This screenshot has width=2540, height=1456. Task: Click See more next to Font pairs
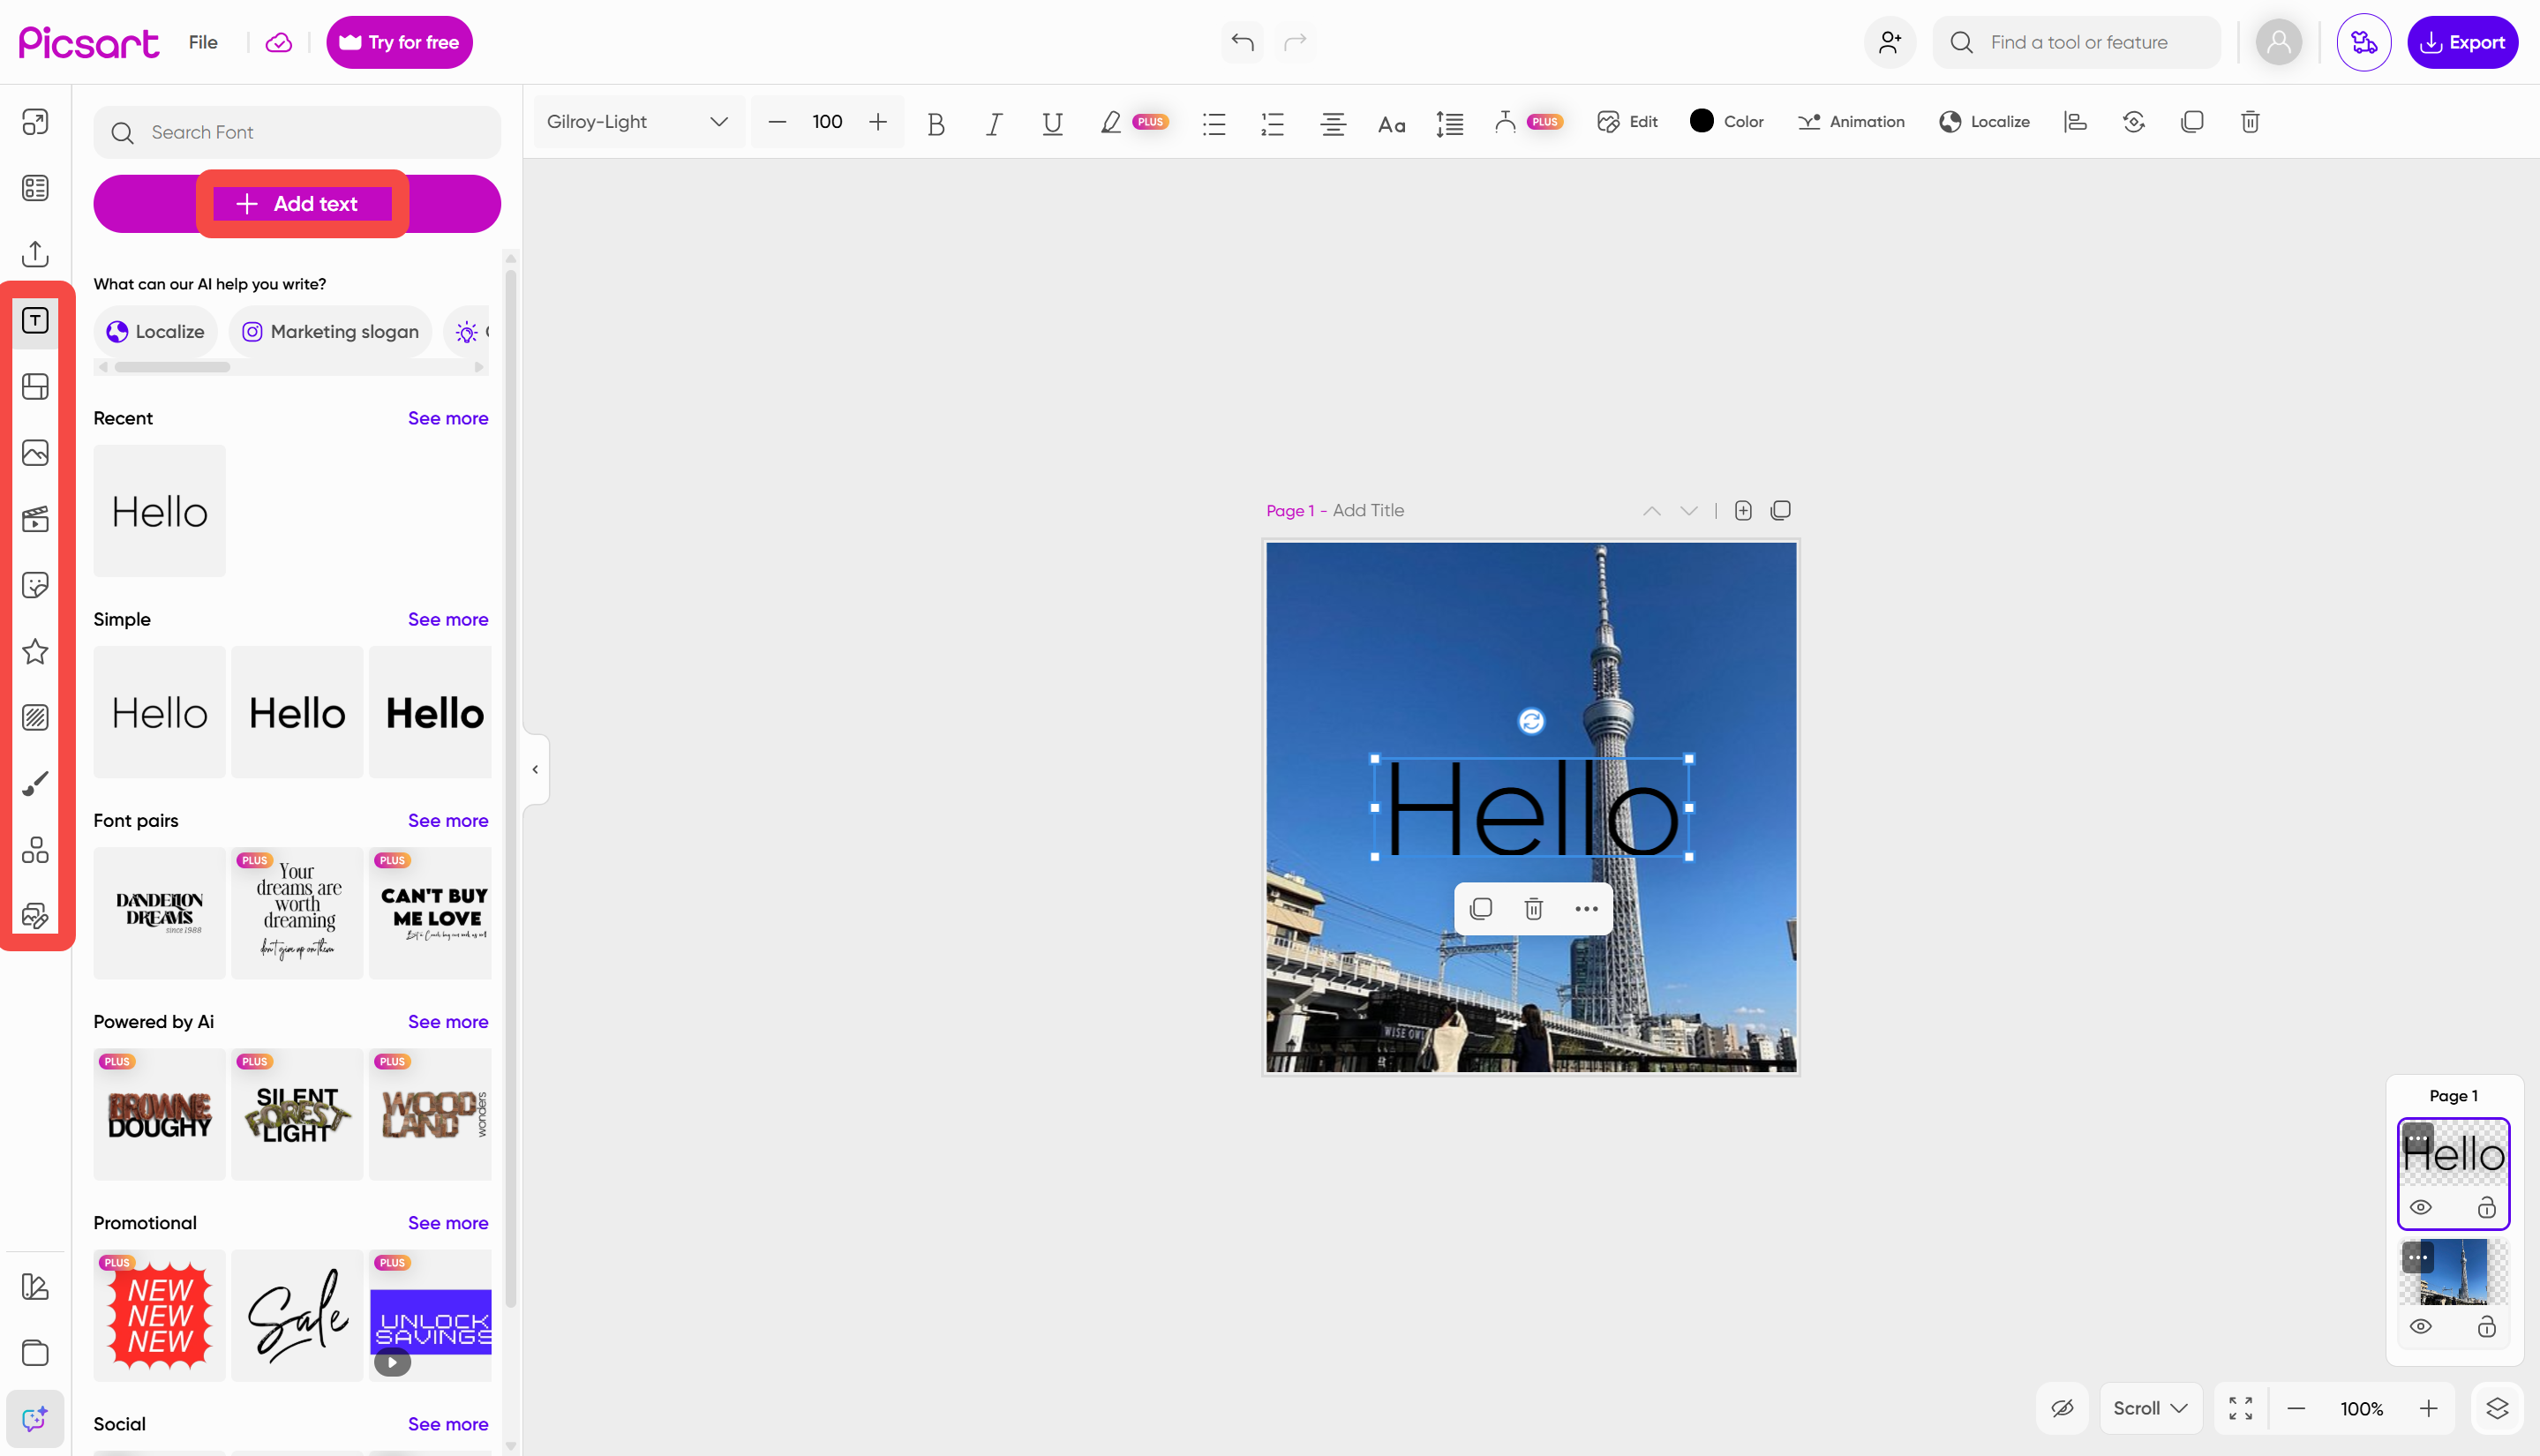coord(447,820)
